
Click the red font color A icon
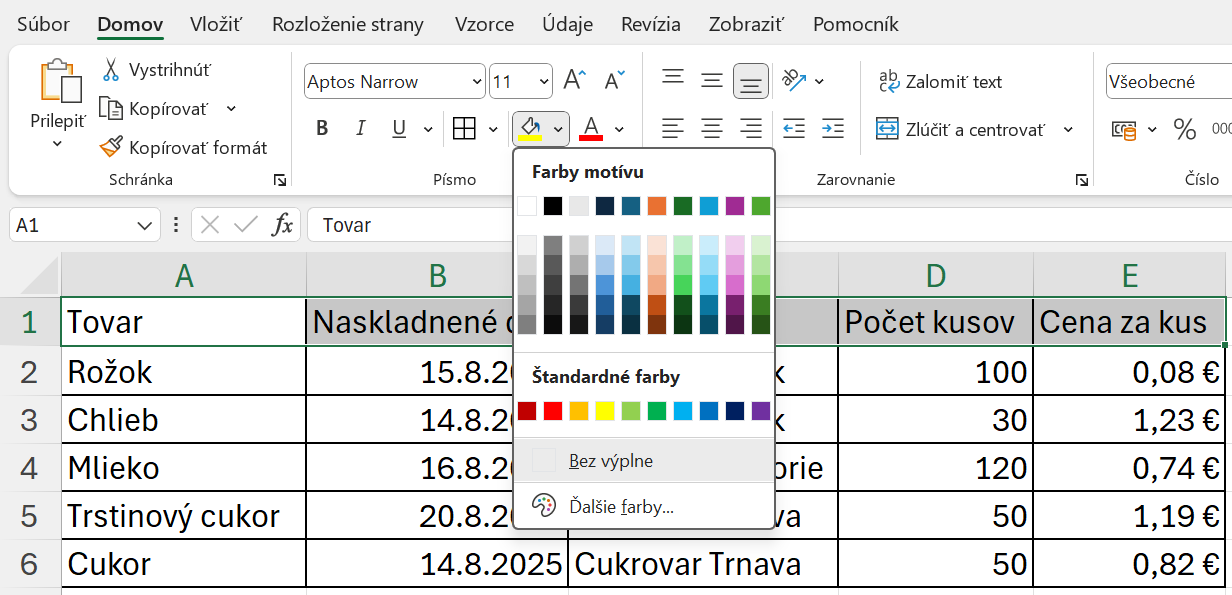click(x=591, y=129)
